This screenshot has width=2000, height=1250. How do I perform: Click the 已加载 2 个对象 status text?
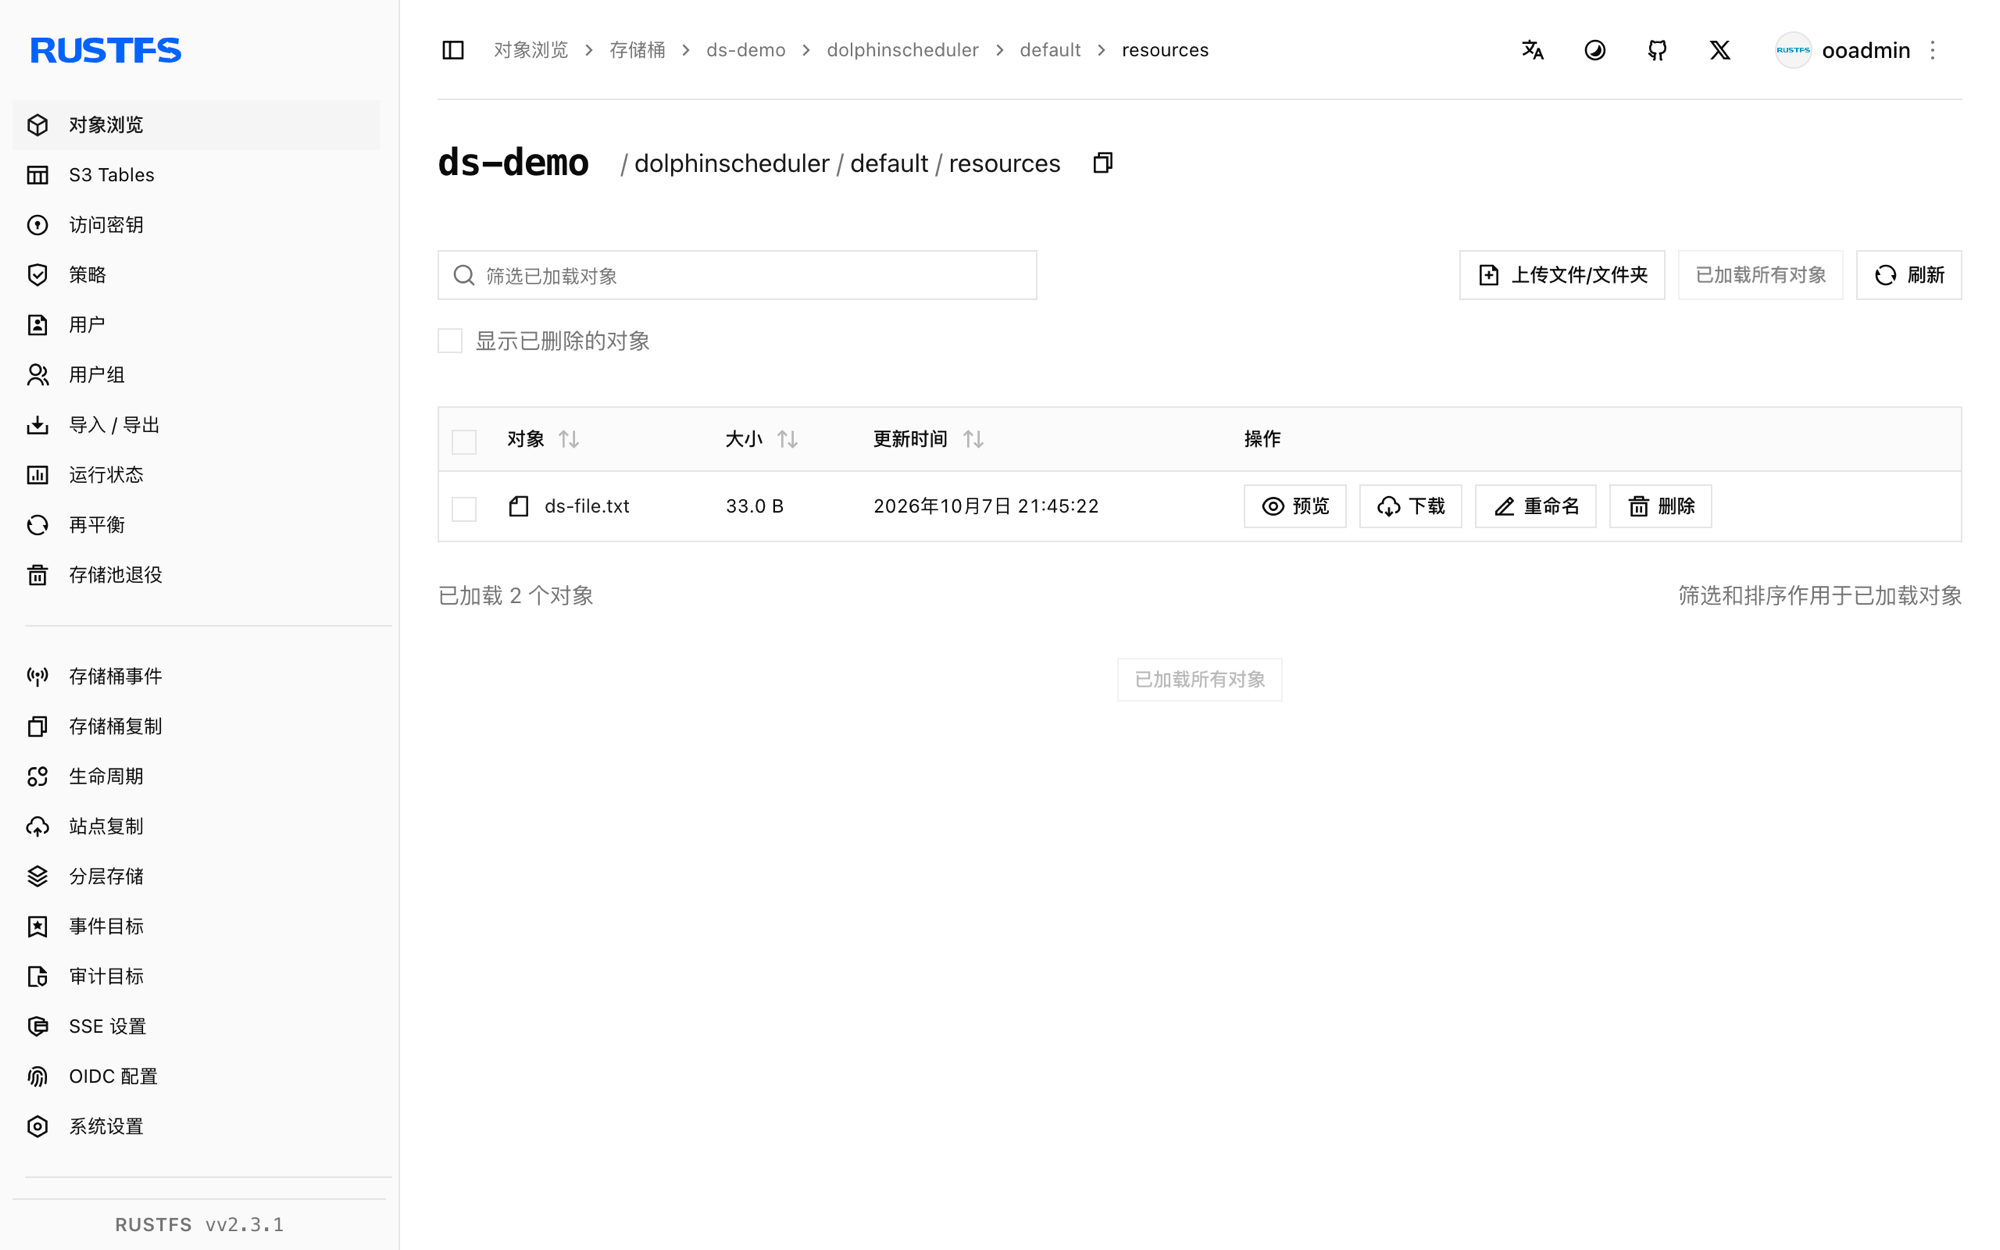[x=516, y=596]
